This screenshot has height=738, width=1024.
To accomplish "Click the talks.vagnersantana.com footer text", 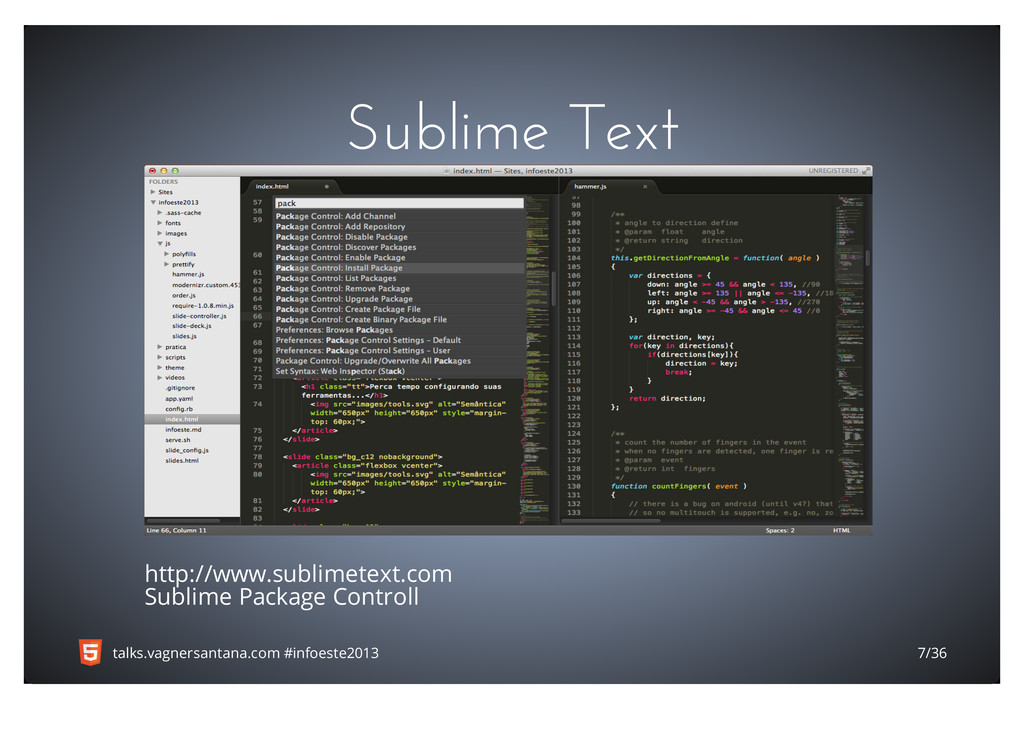I will coord(196,652).
